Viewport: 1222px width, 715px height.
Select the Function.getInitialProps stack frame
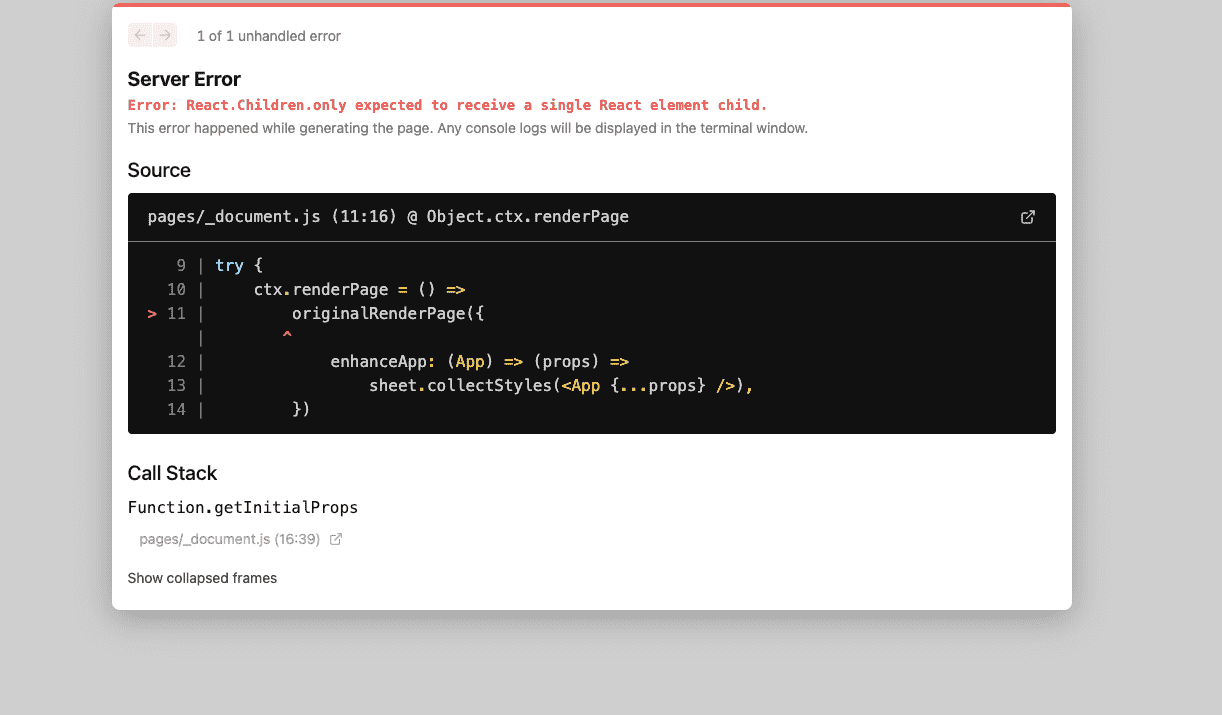coord(243,507)
